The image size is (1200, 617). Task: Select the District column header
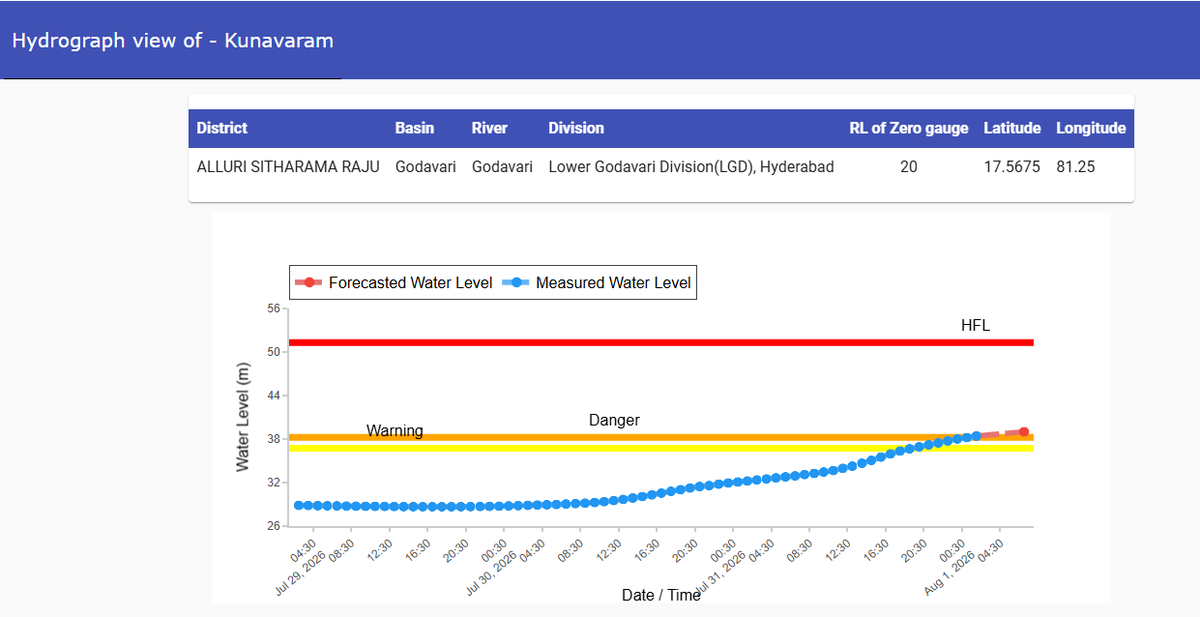[x=222, y=128]
